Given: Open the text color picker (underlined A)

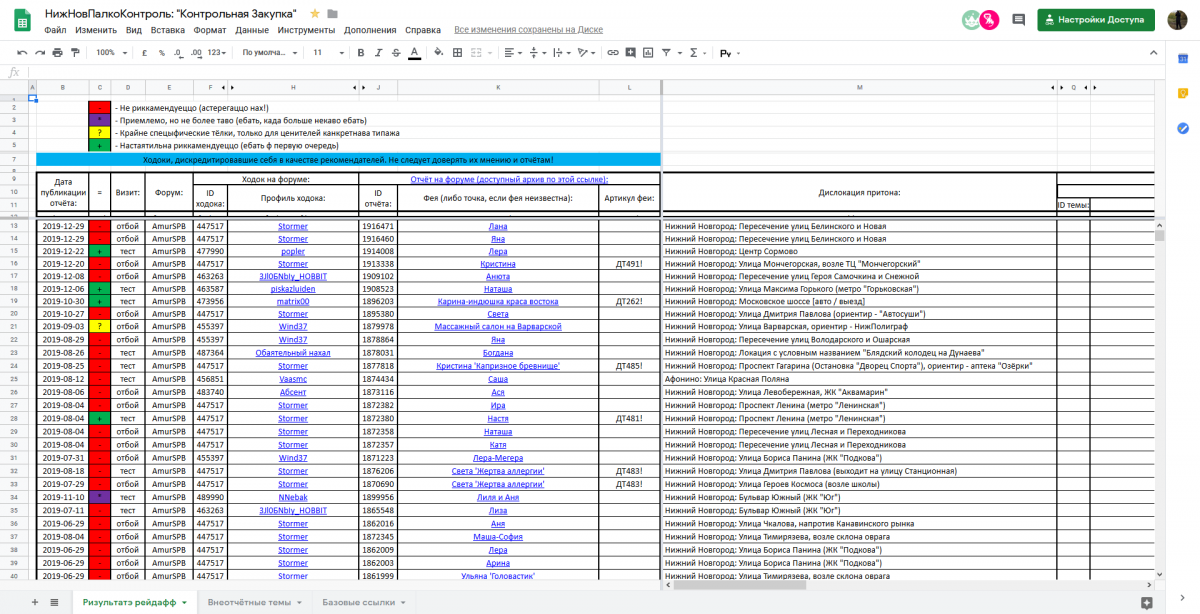Looking at the screenshot, I should (414, 52).
